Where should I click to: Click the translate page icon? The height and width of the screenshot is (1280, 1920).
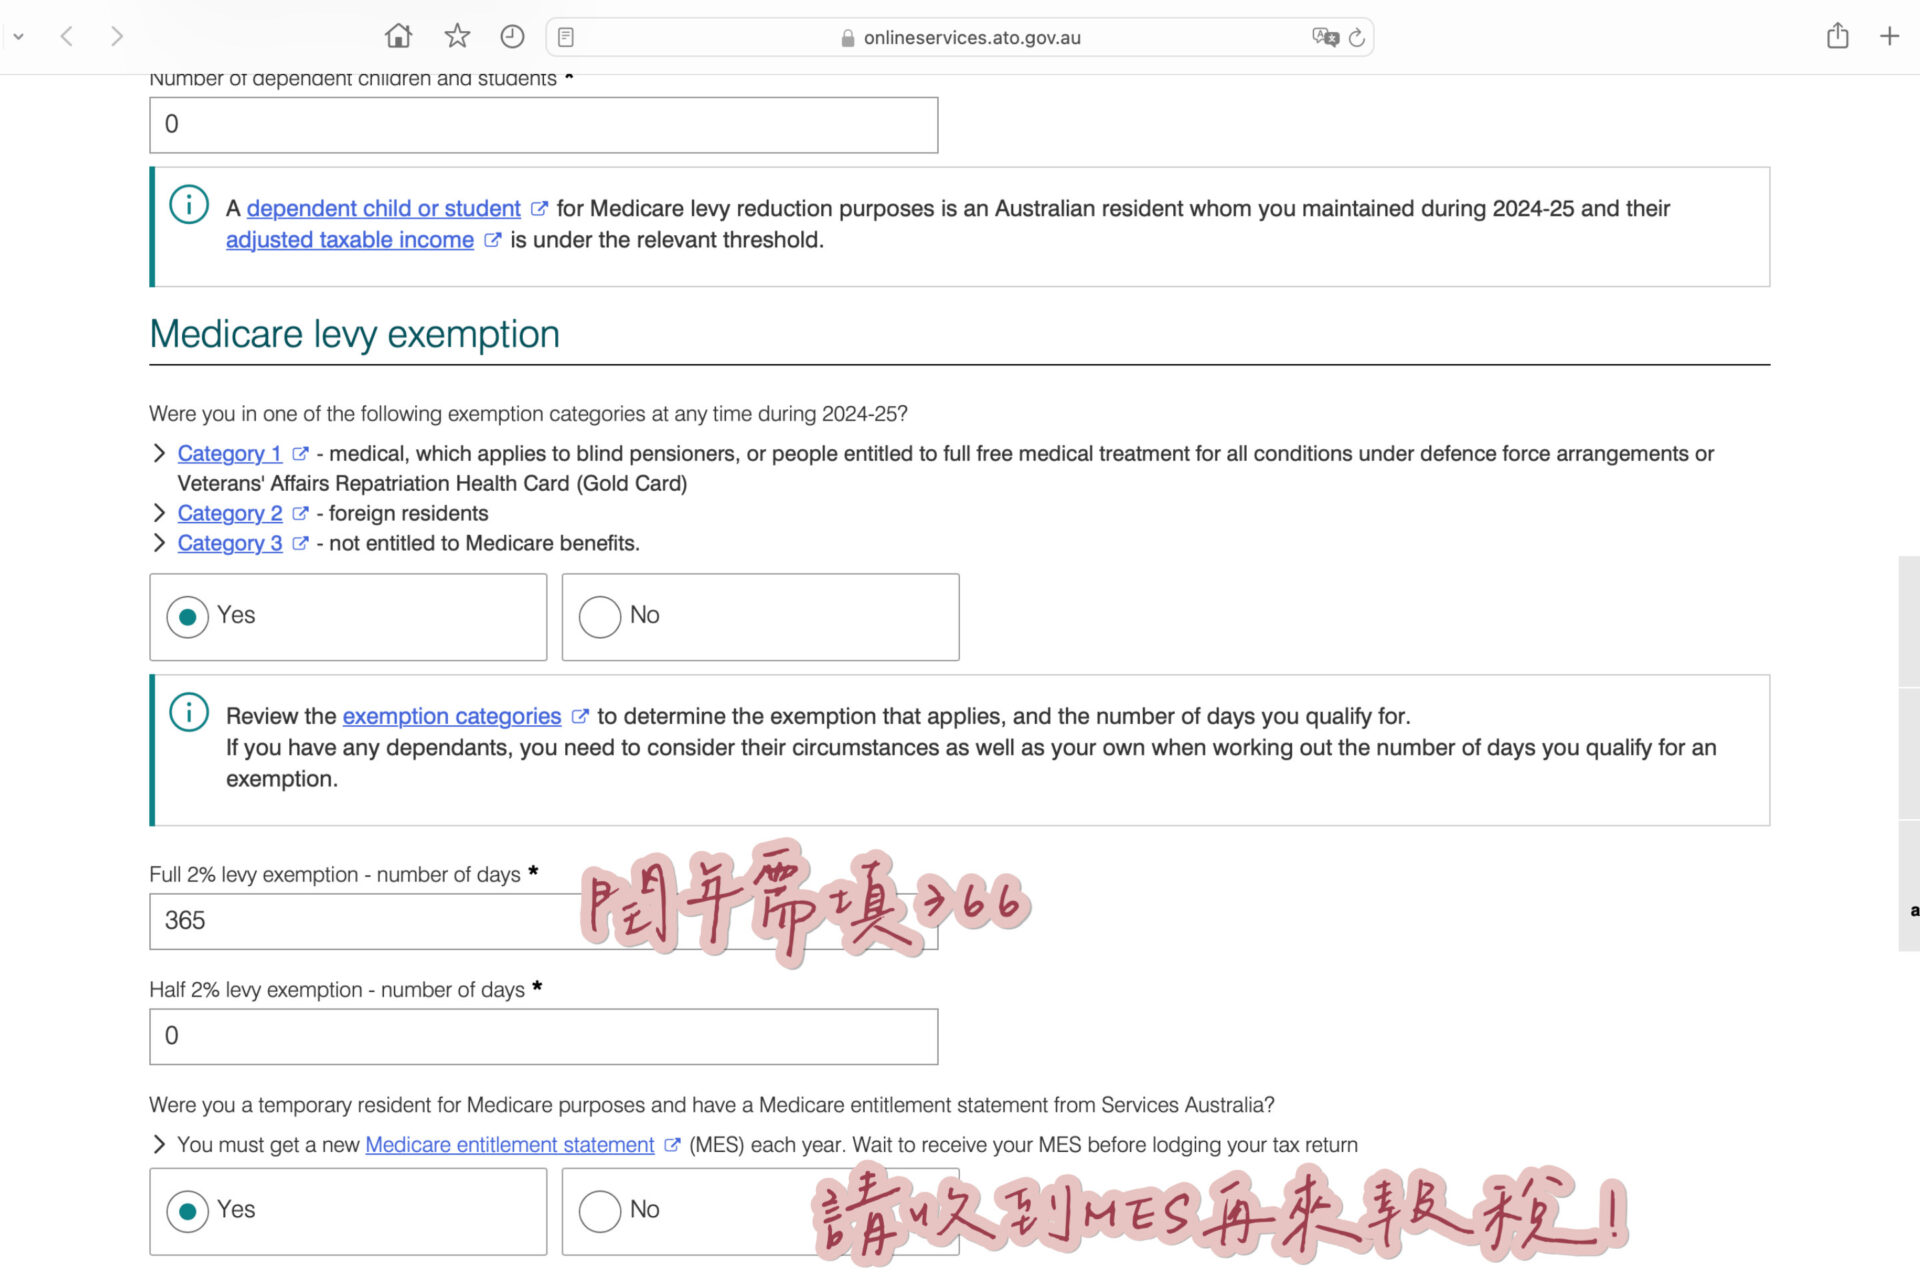pos(1324,37)
